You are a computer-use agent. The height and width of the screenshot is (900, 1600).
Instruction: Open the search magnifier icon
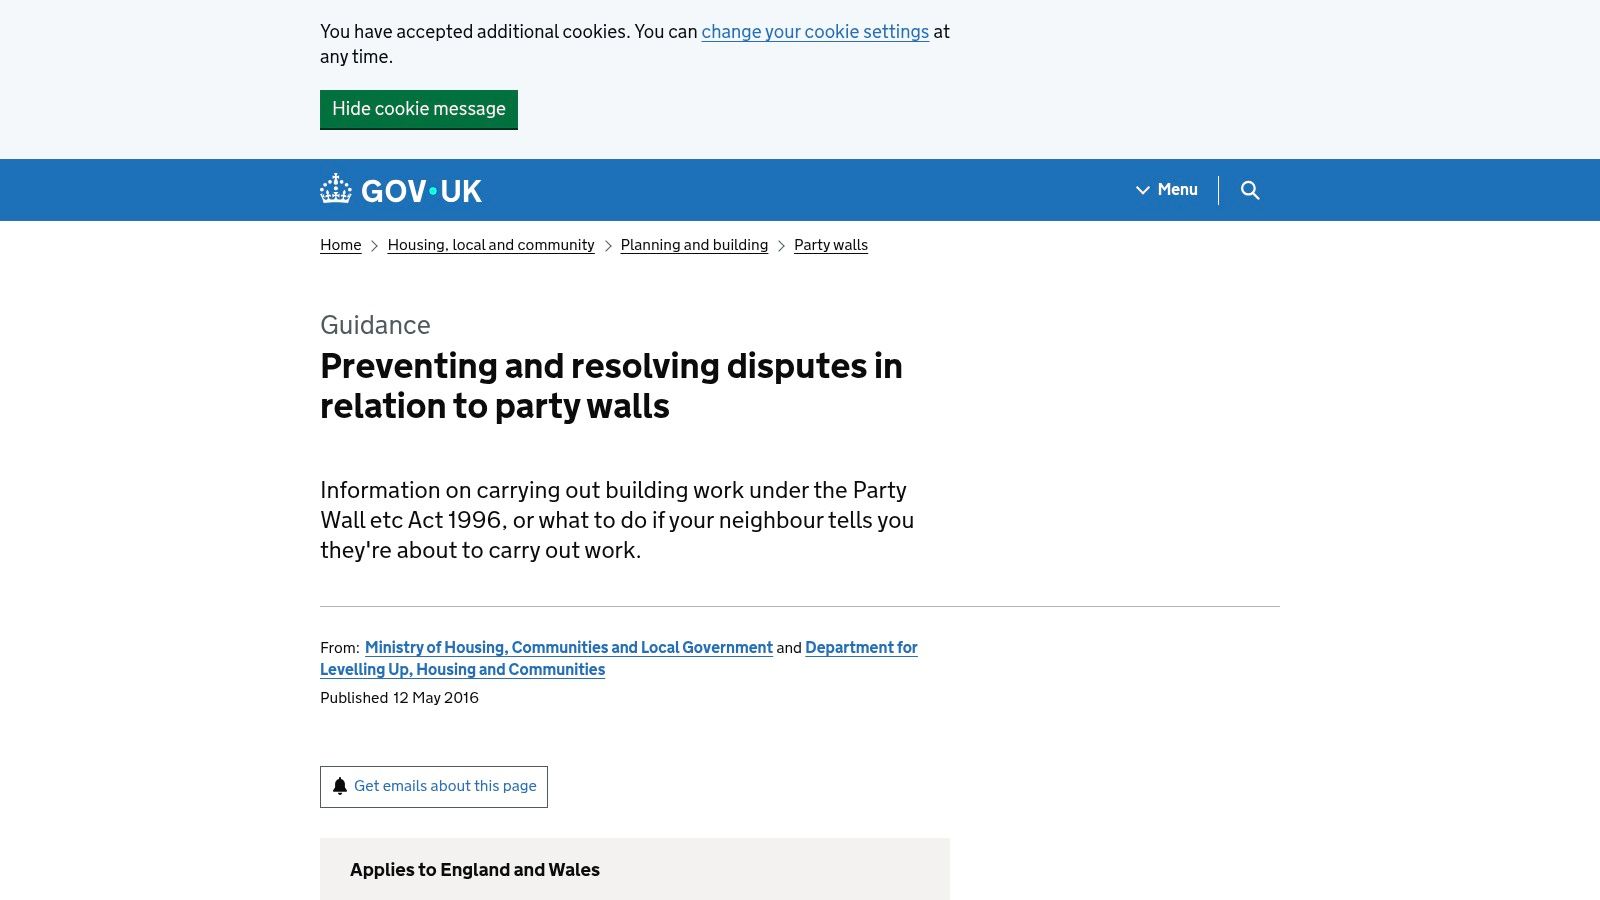click(x=1250, y=190)
